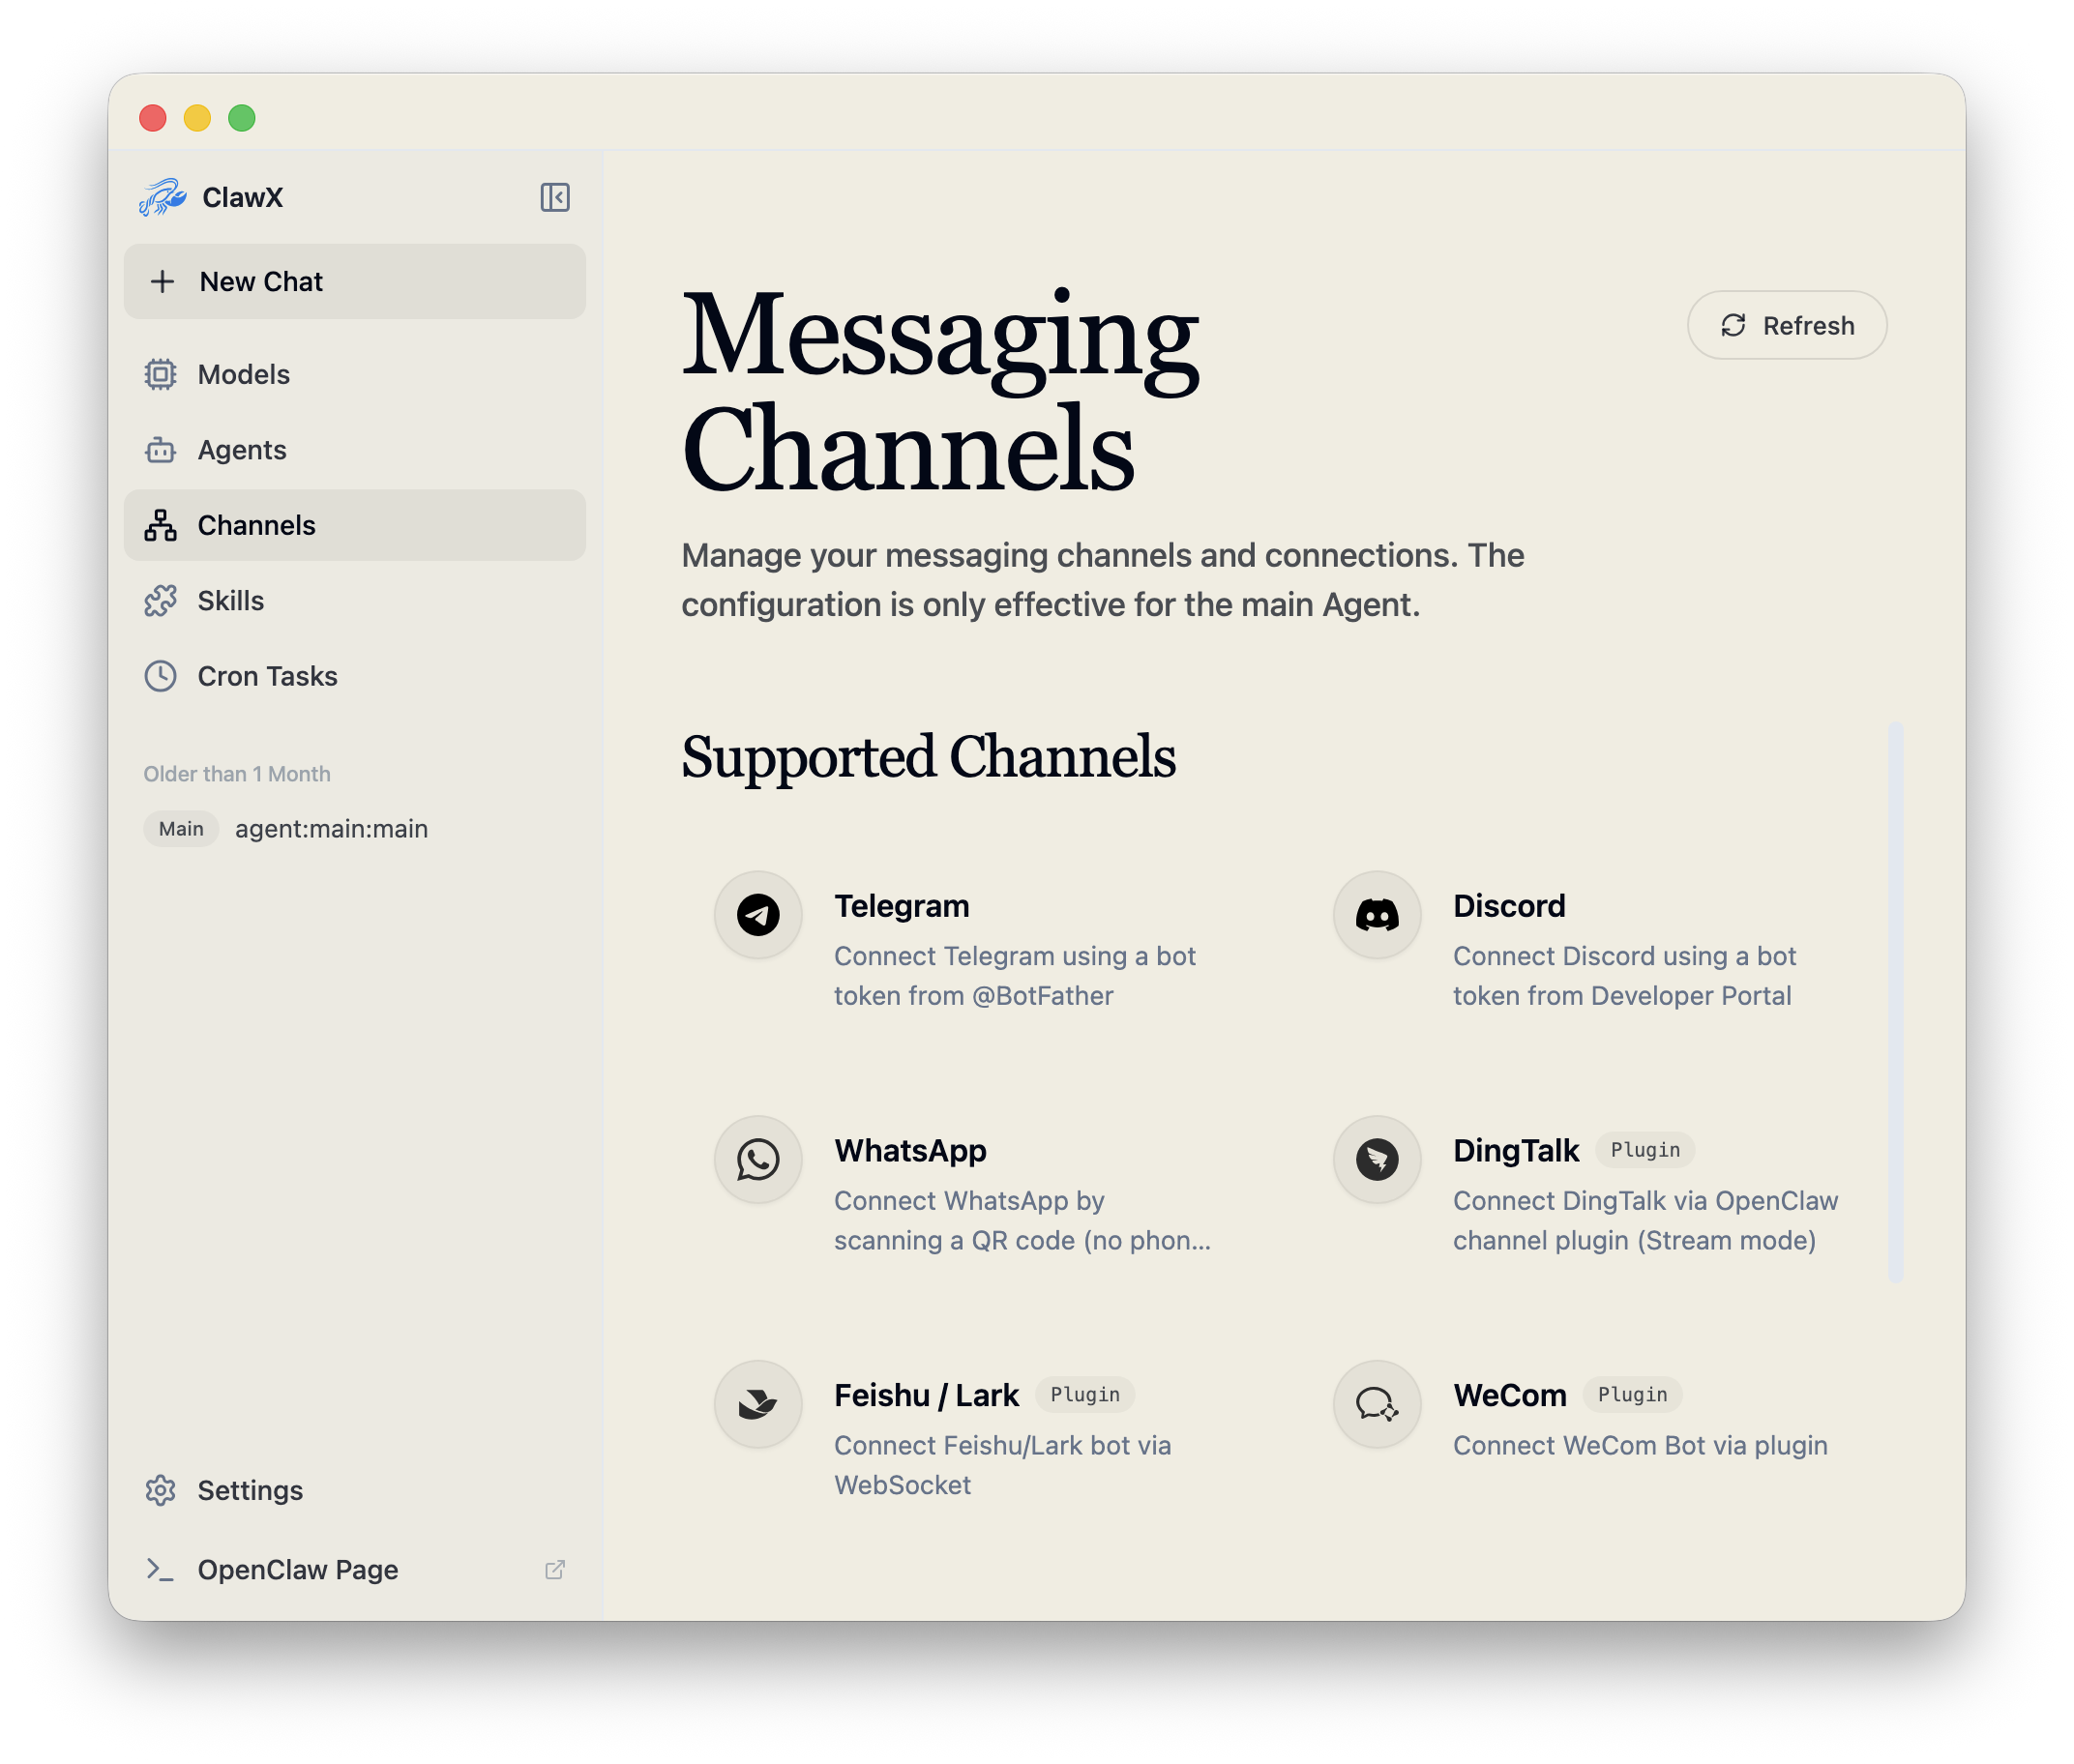This screenshot has width=2074, height=1764.
Task: Click the Discord channel icon
Action: [1376, 914]
